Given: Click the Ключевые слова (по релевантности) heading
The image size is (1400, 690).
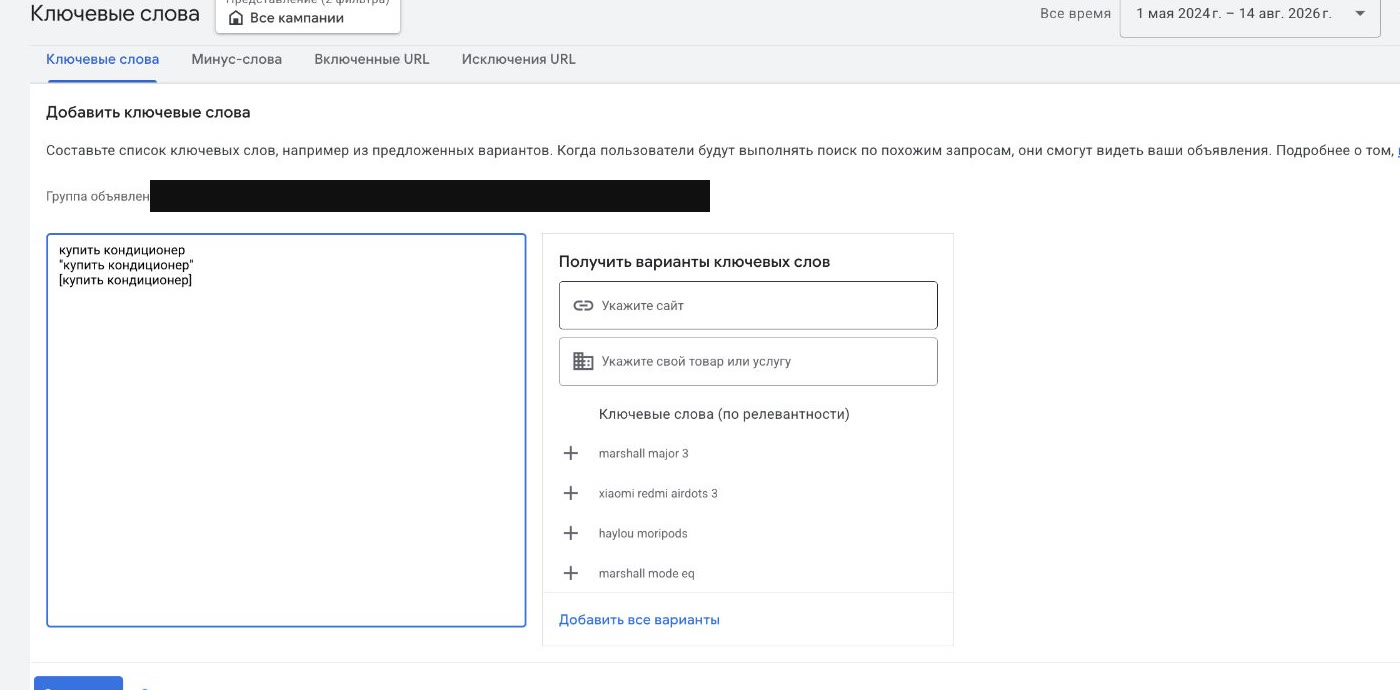Looking at the screenshot, I should click(x=724, y=414).
